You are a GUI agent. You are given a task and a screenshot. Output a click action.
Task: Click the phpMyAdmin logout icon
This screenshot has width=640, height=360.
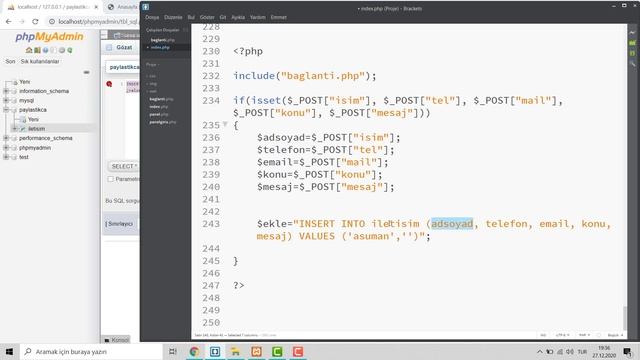(x=37, y=50)
